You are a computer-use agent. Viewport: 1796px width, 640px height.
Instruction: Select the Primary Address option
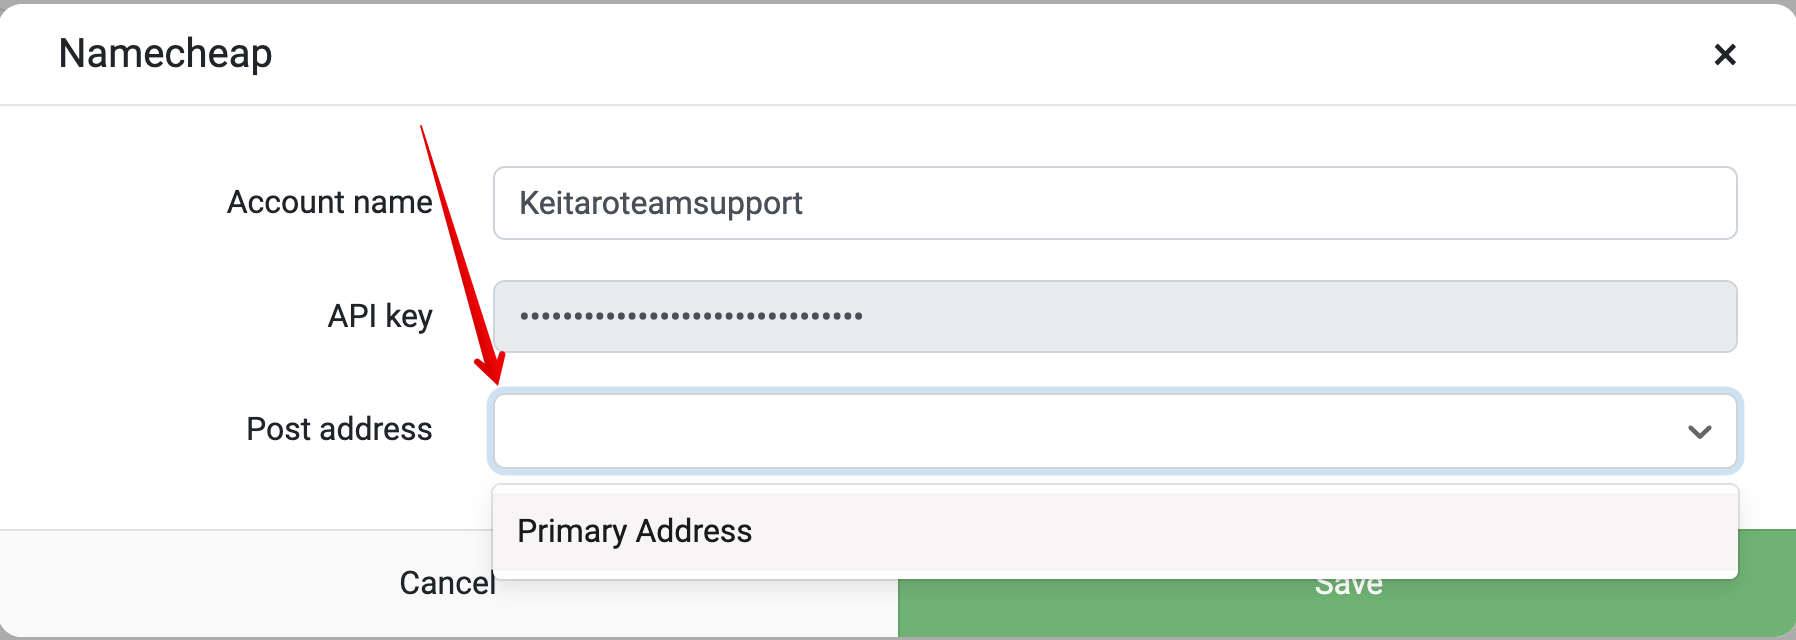point(634,531)
